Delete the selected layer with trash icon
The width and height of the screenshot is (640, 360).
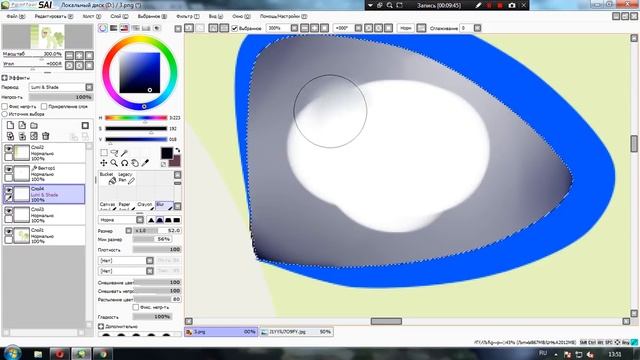[x=46, y=136]
